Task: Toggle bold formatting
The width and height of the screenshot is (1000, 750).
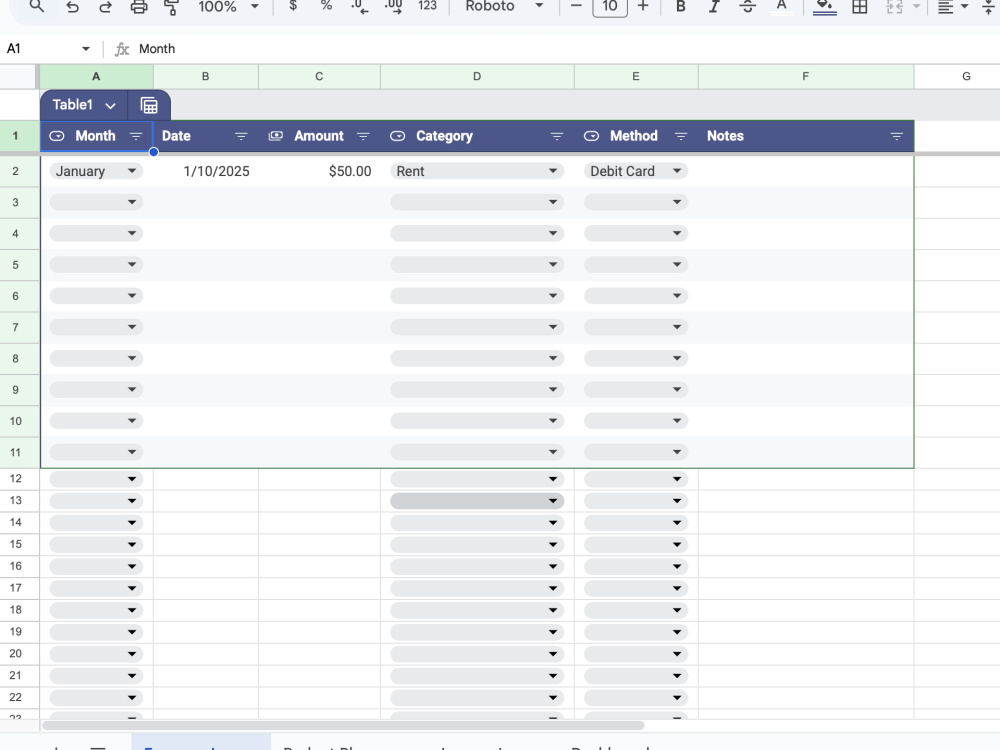Action: click(x=680, y=6)
